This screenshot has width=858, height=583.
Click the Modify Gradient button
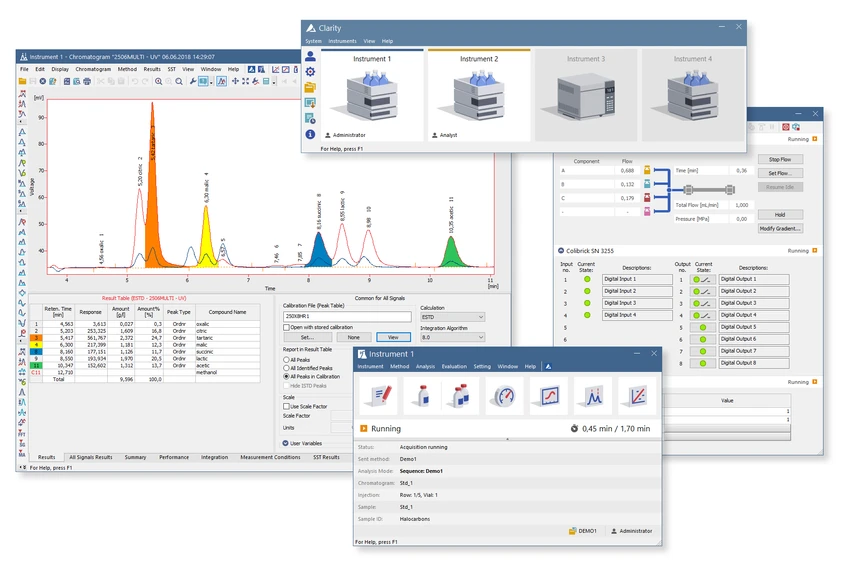click(x=780, y=226)
